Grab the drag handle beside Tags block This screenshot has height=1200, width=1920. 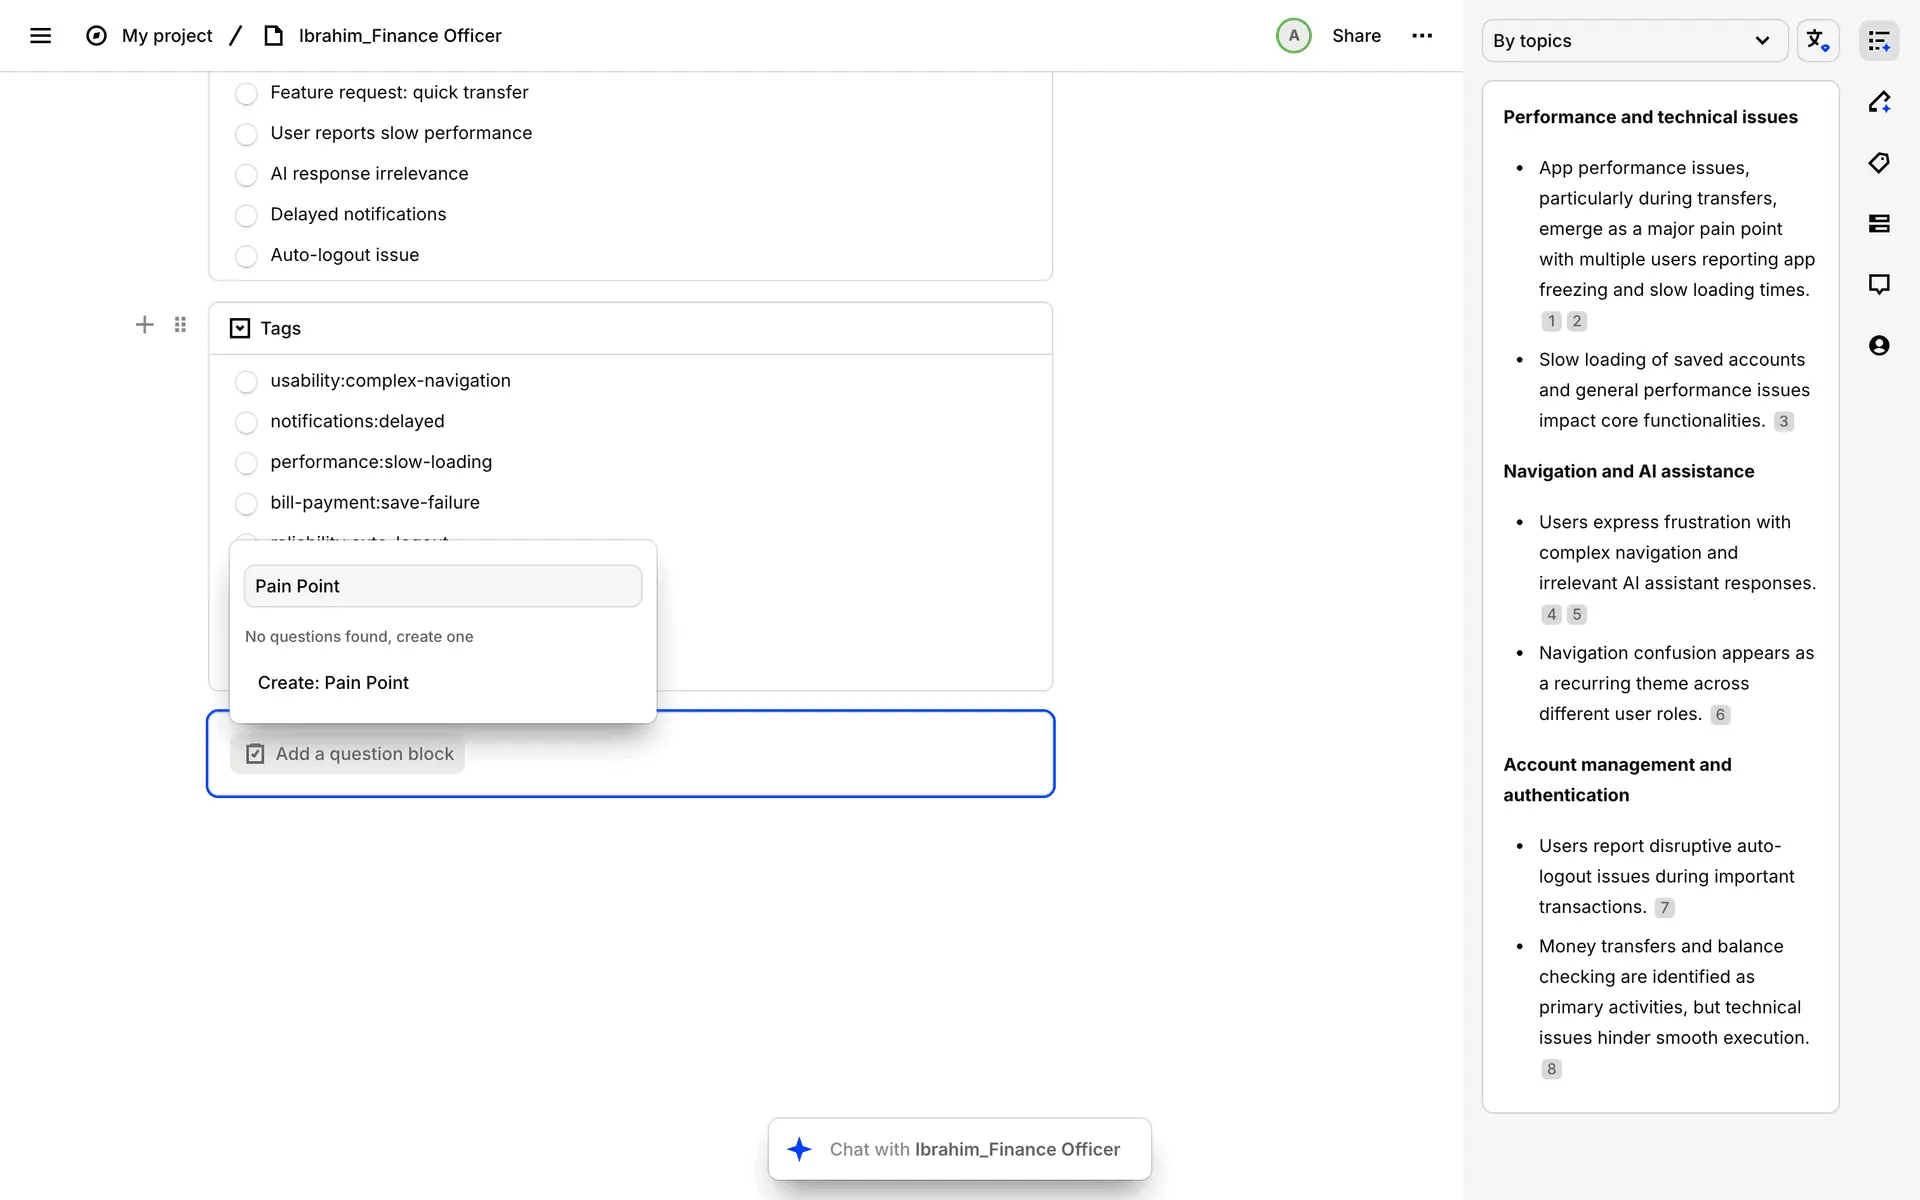180,325
